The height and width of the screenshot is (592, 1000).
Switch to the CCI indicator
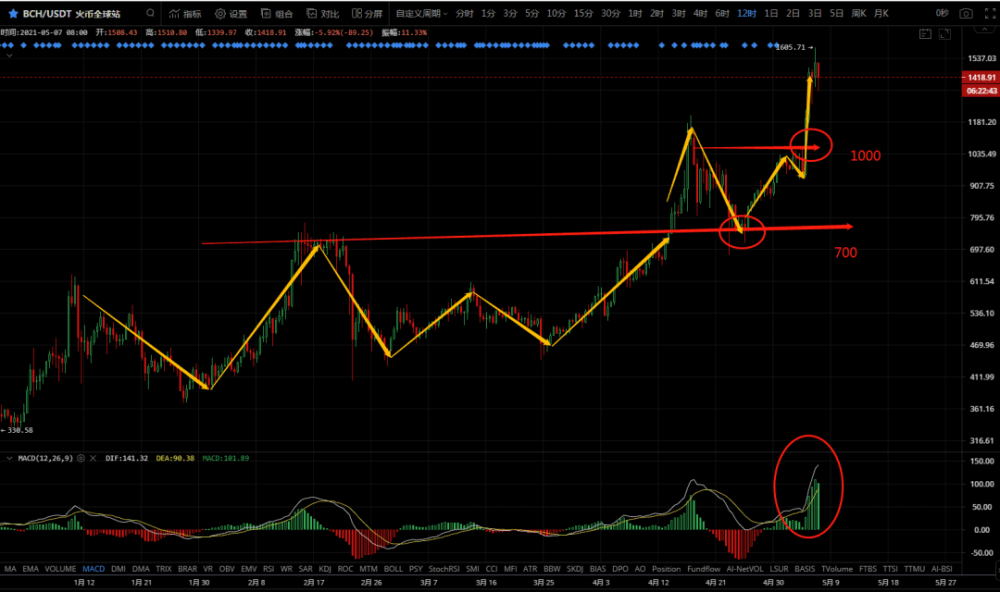click(492, 568)
